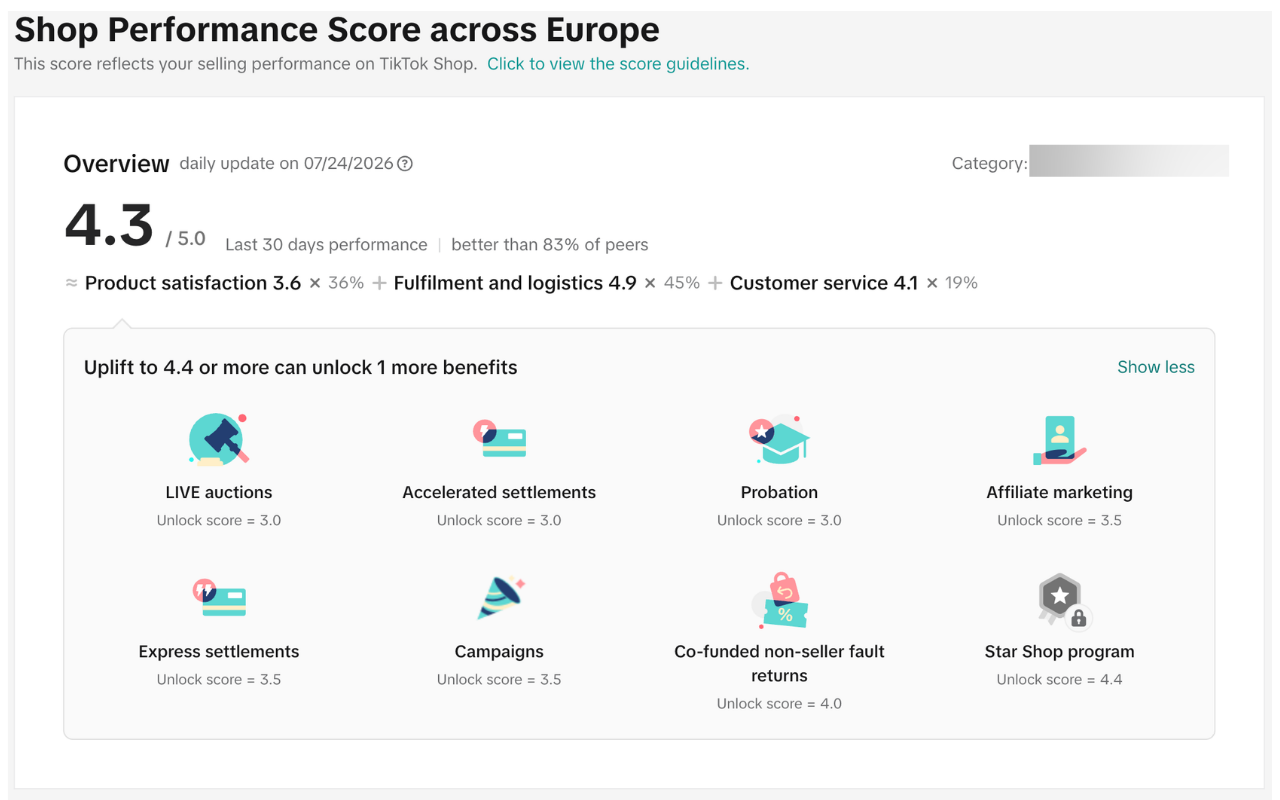
Task: Click "Unlock score = 3.0" under LIVE auctions
Action: click(x=219, y=520)
